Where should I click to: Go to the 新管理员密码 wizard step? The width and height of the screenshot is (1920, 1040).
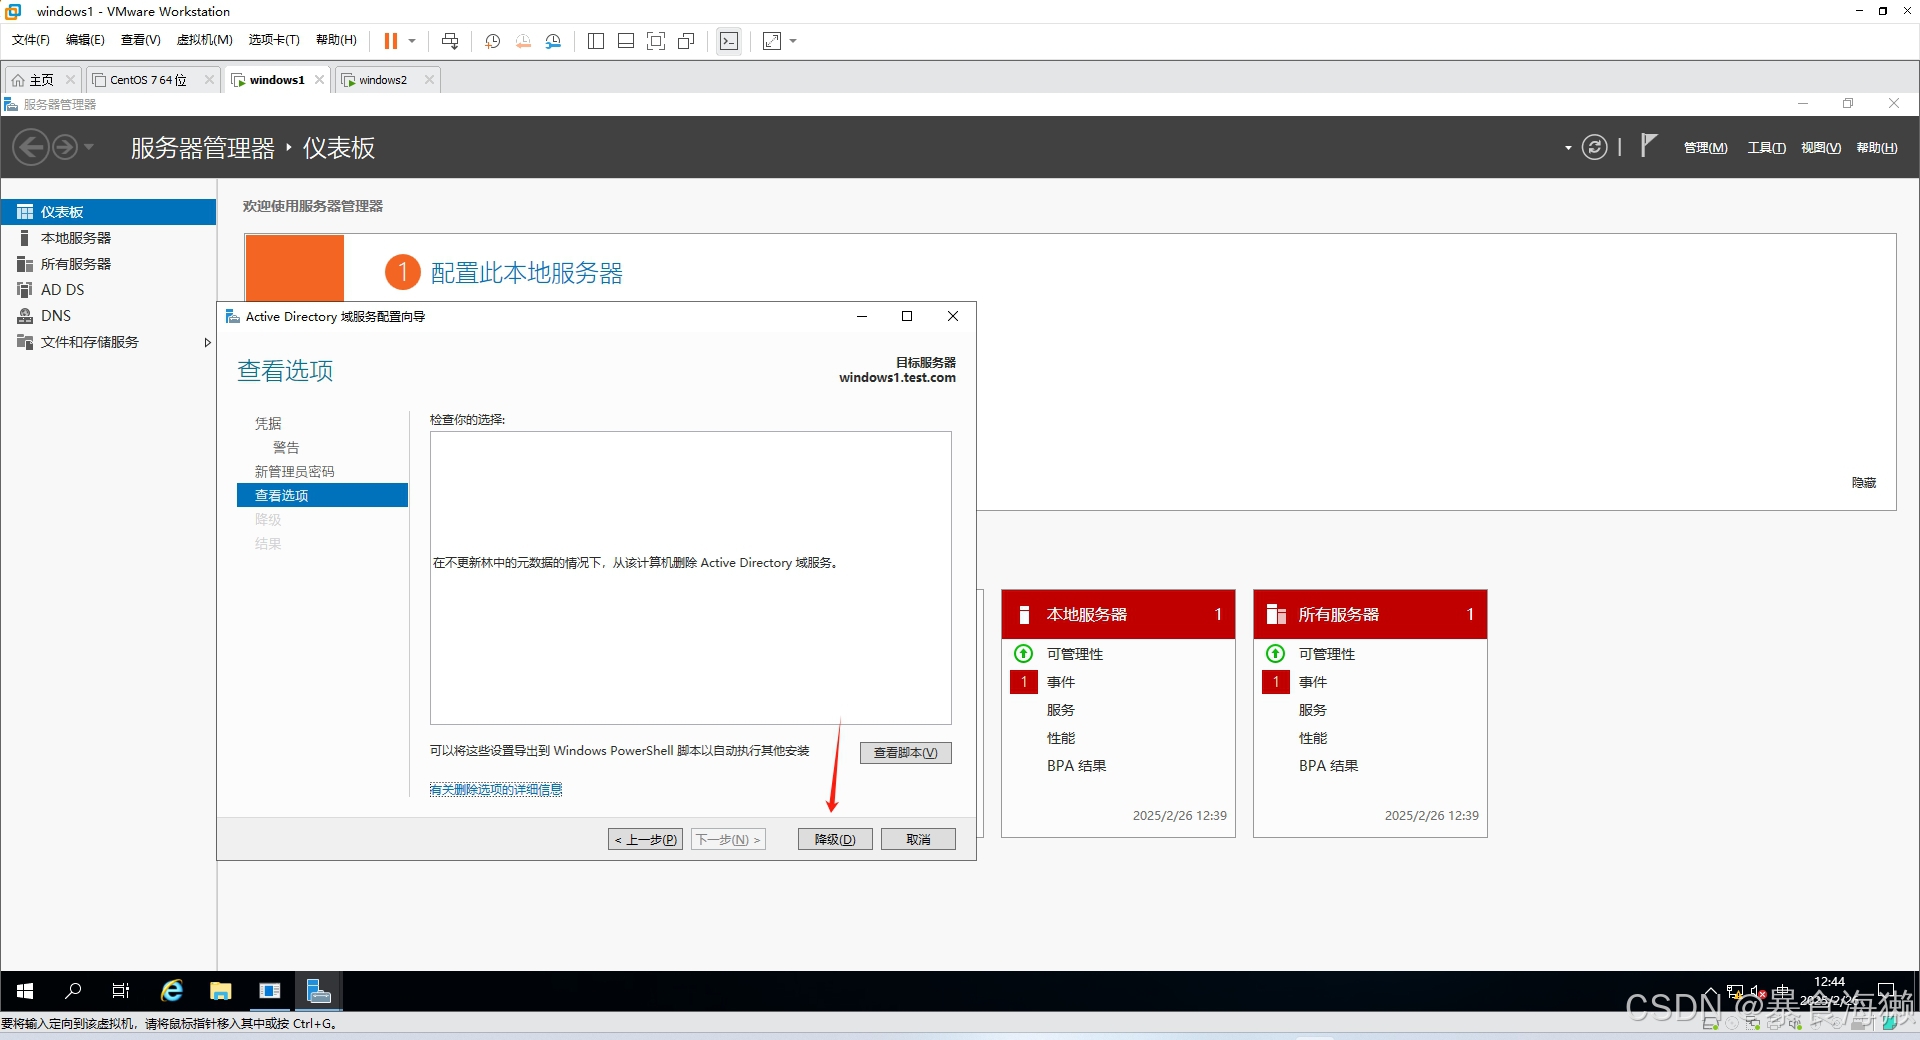click(x=294, y=472)
